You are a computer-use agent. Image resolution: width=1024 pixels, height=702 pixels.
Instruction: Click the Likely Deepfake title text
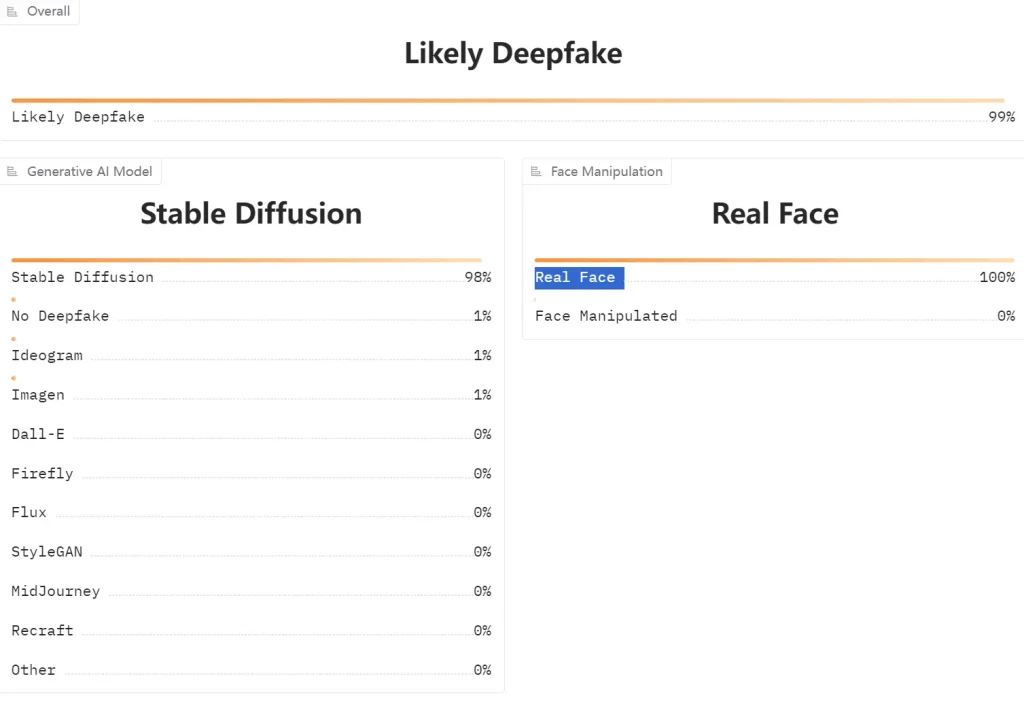513,53
